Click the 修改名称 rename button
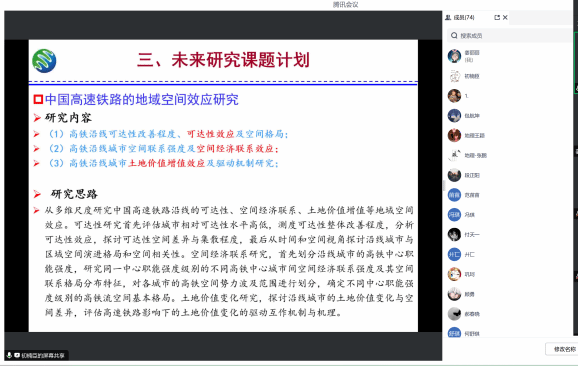Image resolution: width=578 pixels, height=366 pixels. [564, 349]
